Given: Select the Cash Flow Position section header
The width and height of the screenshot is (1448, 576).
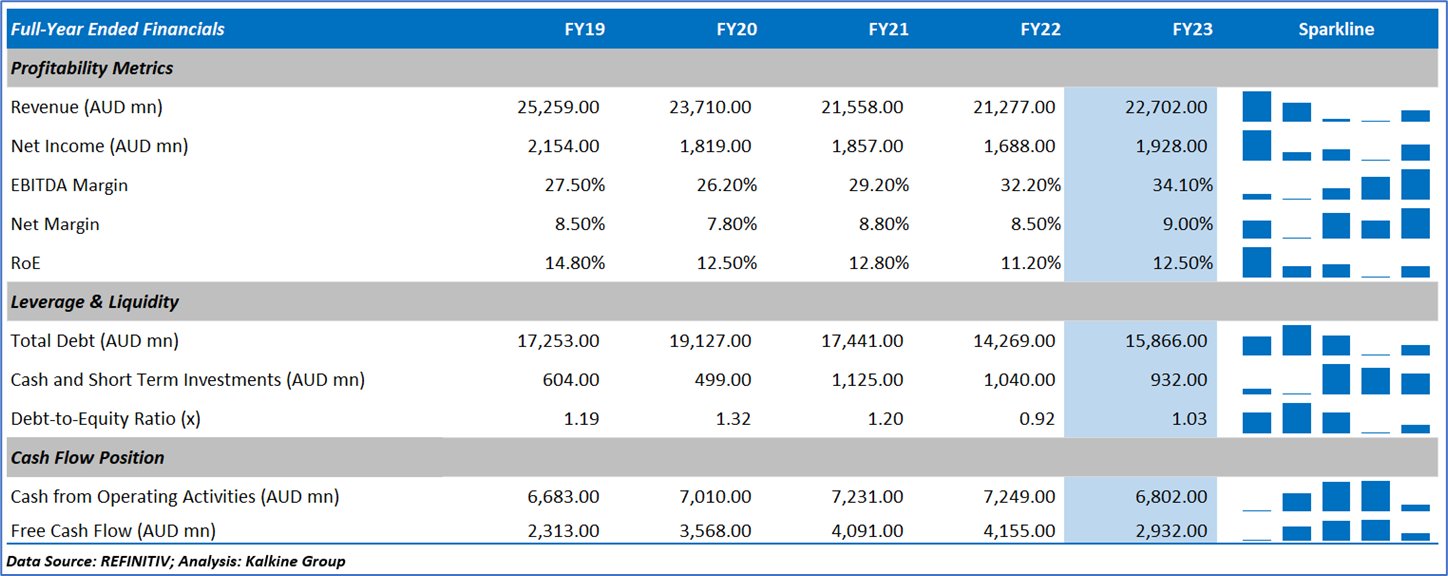Looking at the screenshot, I should (x=87, y=457).
